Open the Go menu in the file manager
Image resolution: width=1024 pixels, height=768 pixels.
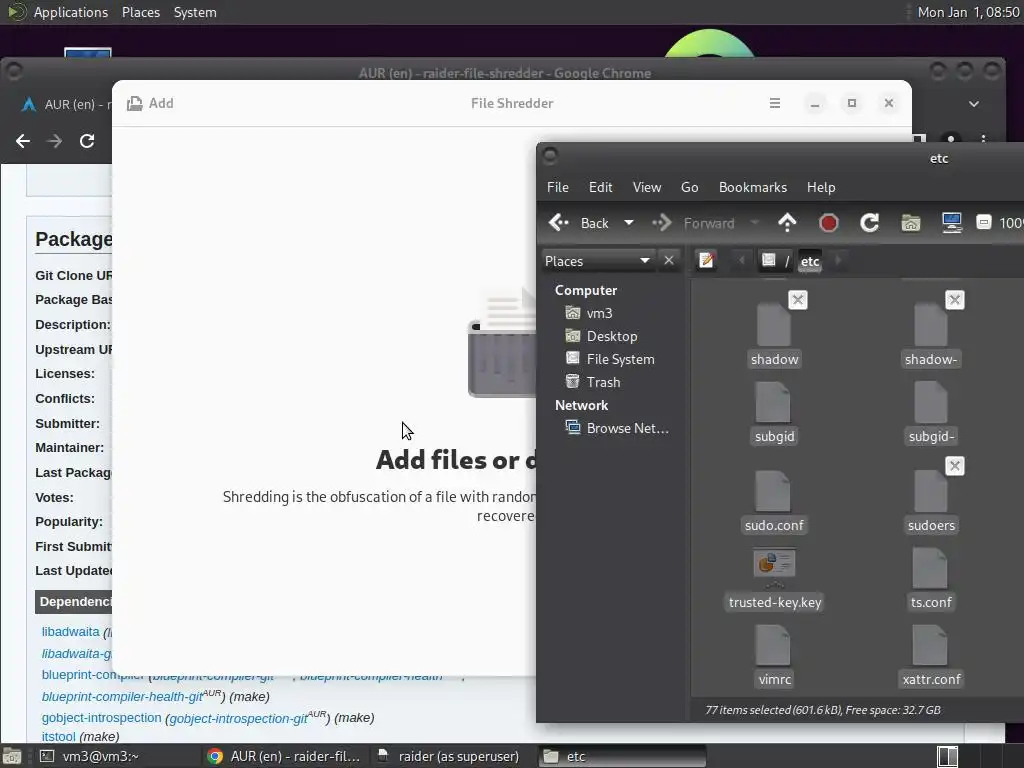(x=690, y=187)
